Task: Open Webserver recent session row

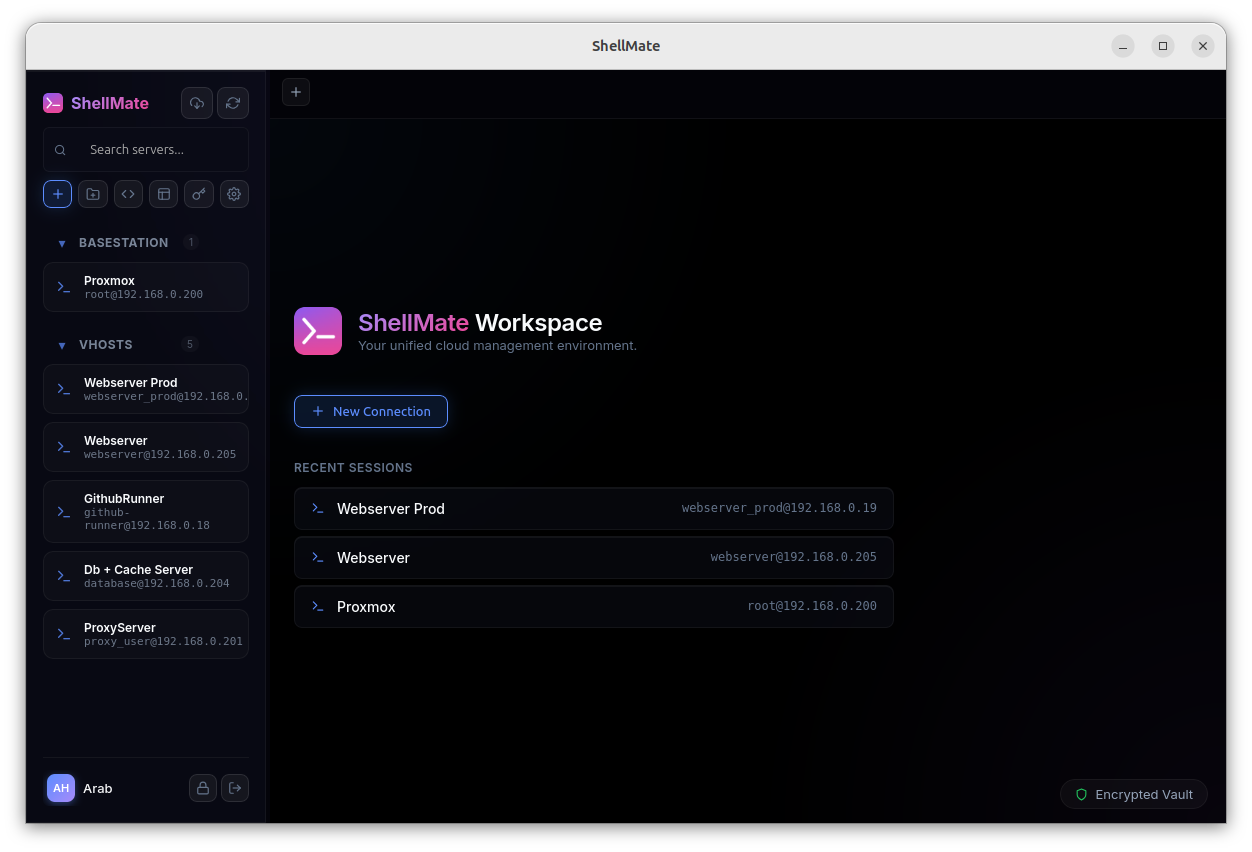Action: point(594,557)
